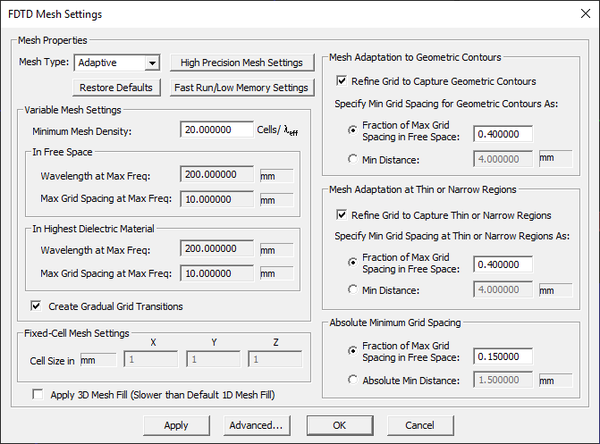Viewport: 600px width, 444px height.
Task: Open the Advanced settings button
Action: pos(256,425)
